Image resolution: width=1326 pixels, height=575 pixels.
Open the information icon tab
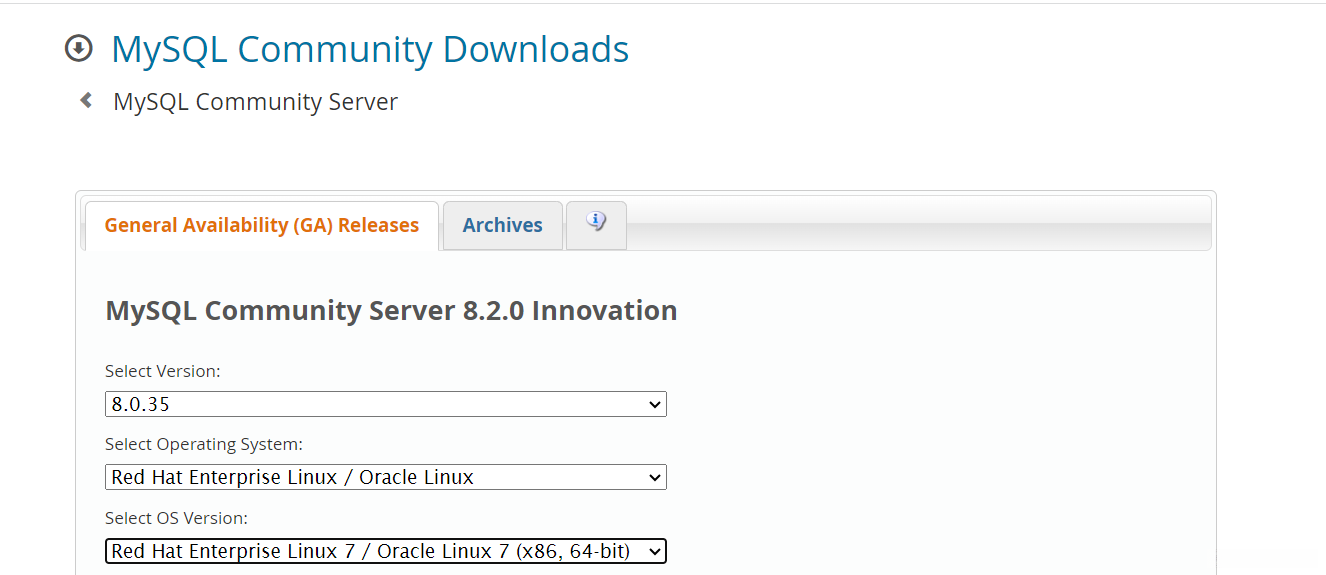pyautogui.click(x=596, y=225)
